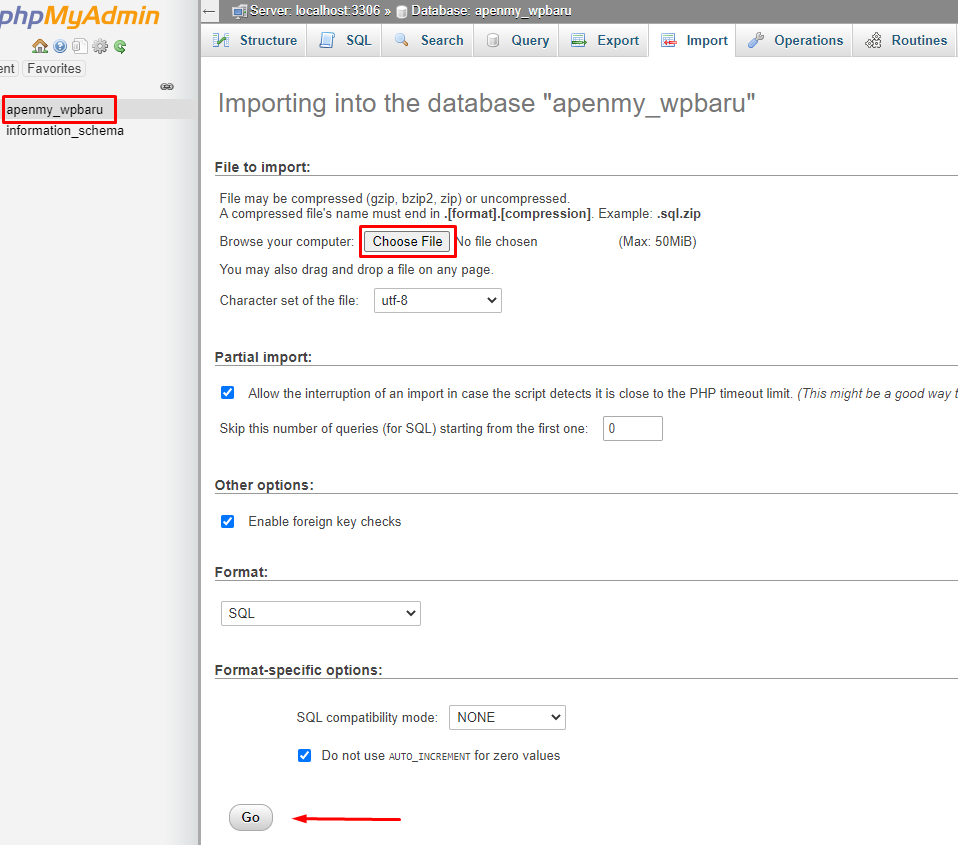Screen dimensions: 958x845
Task: Toggle 'Do not use AUTO_INCREMENT' checkbox
Action: tap(305, 755)
